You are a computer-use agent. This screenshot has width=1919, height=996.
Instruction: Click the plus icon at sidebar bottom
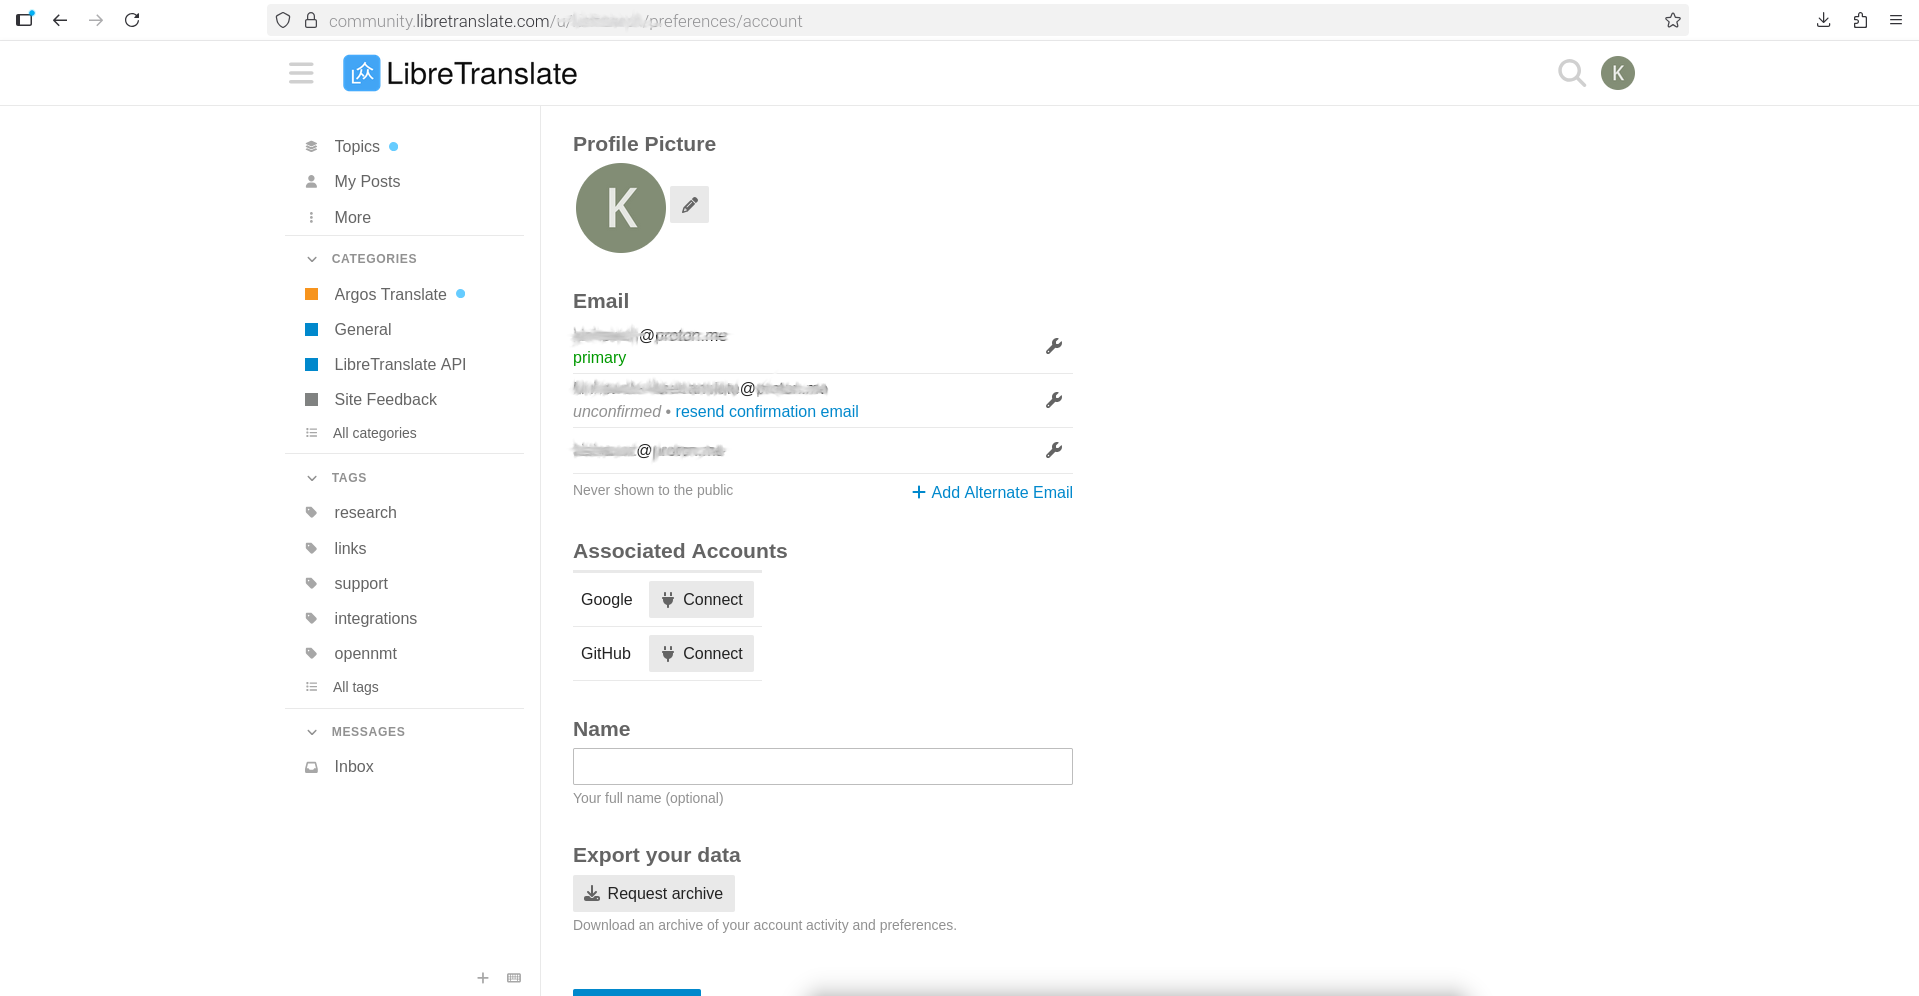pos(483,978)
